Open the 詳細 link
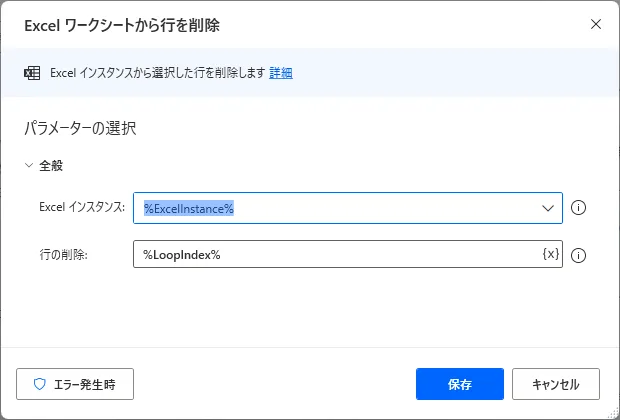Image resolution: width=620 pixels, height=420 pixels. point(280,73)
